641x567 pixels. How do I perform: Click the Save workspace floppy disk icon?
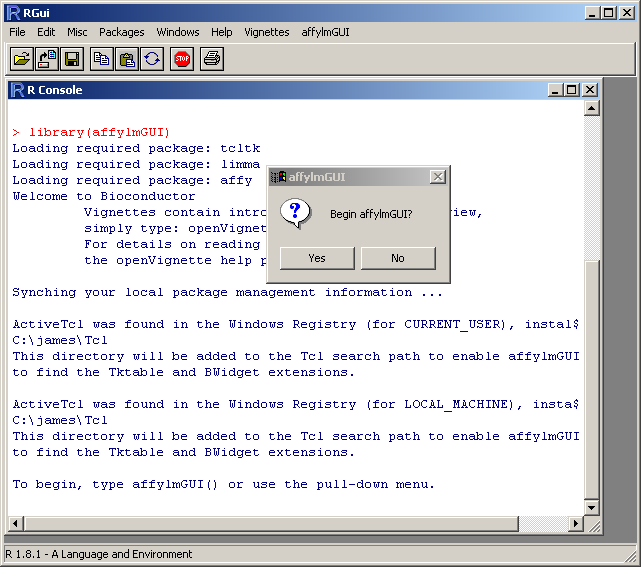(x=72, y=59)
